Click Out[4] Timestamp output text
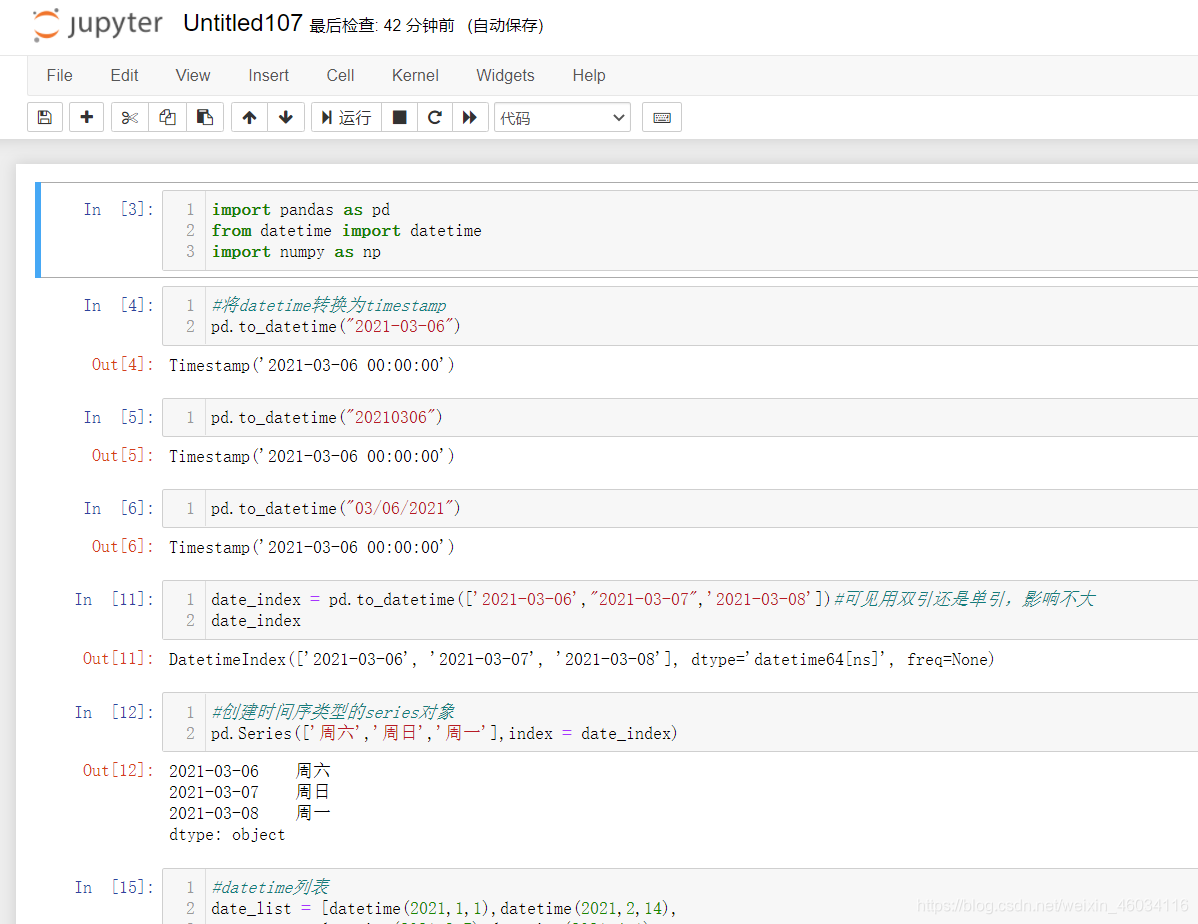Screen dimensions: 1198x924 (312, 365)
